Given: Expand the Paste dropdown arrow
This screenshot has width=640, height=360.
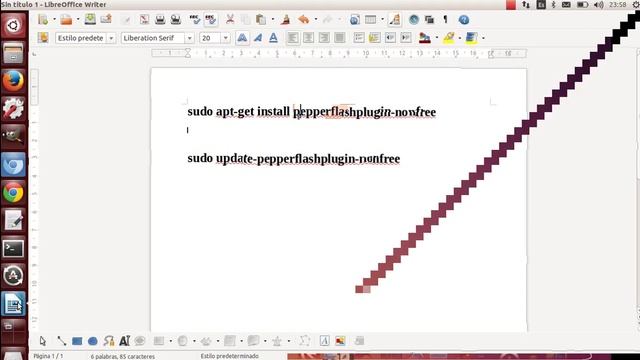Looking at the screenshot, I should pyautogui.click(x=272, y=20).
